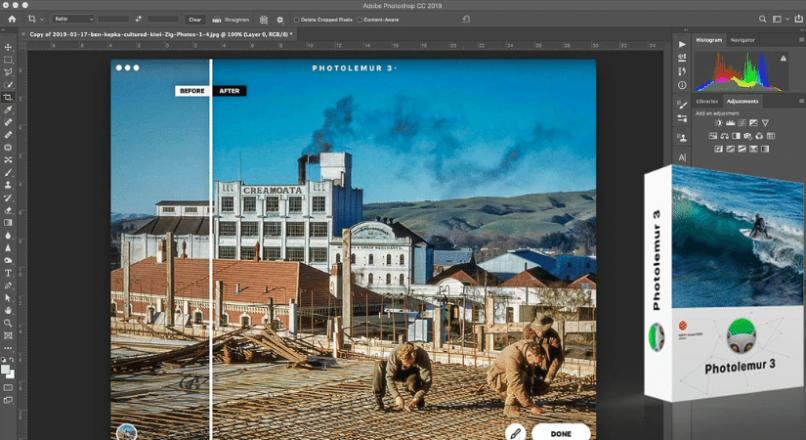Open the Ratio preset dropdown
The width and height of the screenshot is (806, 440).
74,19
